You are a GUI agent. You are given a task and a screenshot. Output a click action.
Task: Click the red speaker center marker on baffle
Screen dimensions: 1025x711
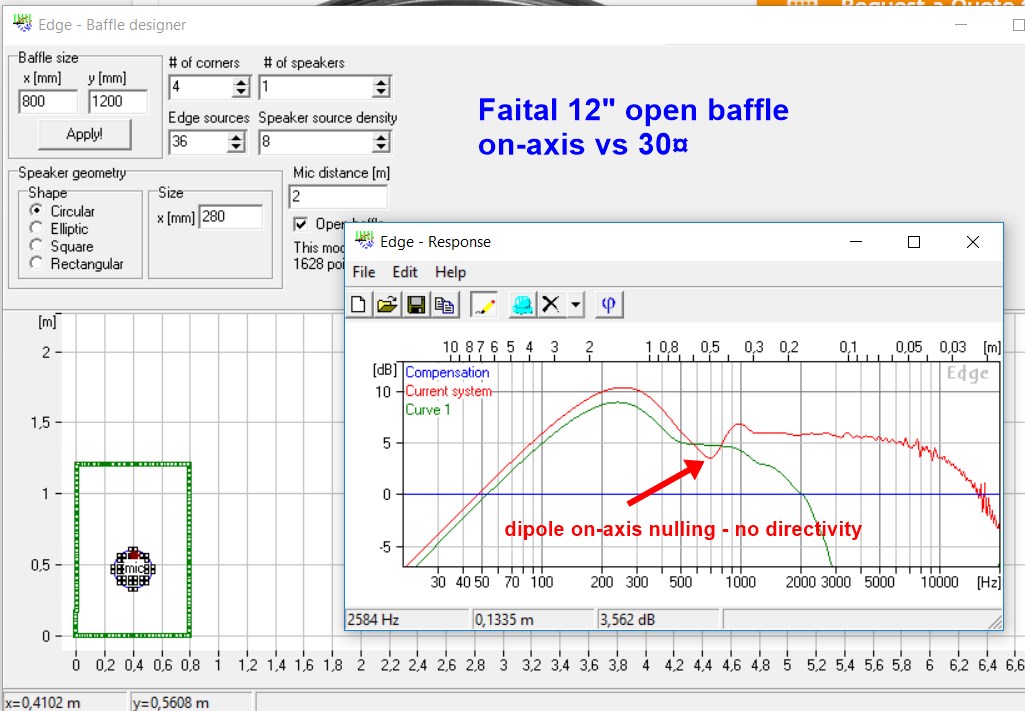[x=133, y=554]
